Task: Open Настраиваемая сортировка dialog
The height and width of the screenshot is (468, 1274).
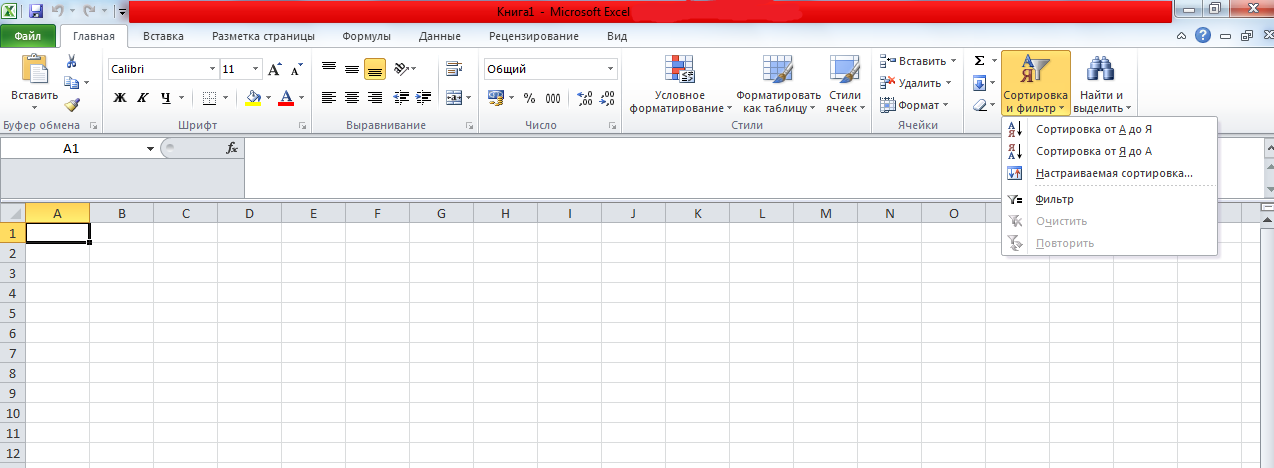Action: point(1109,173)
